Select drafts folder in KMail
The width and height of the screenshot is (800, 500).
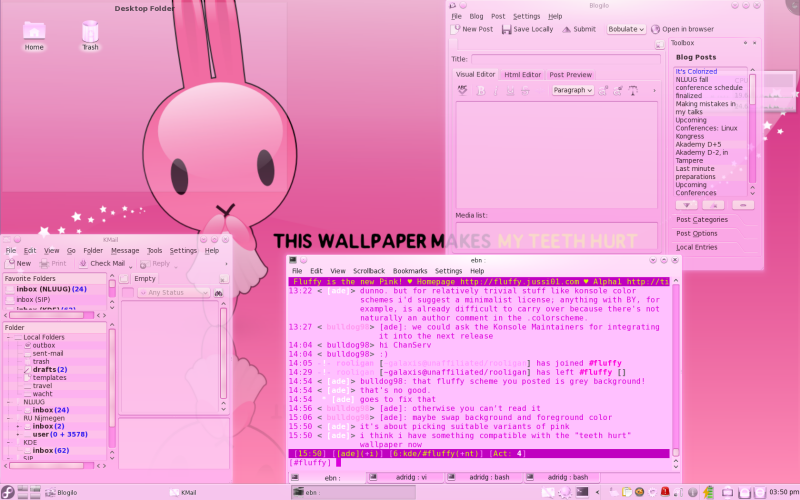[x=50, y=369]
